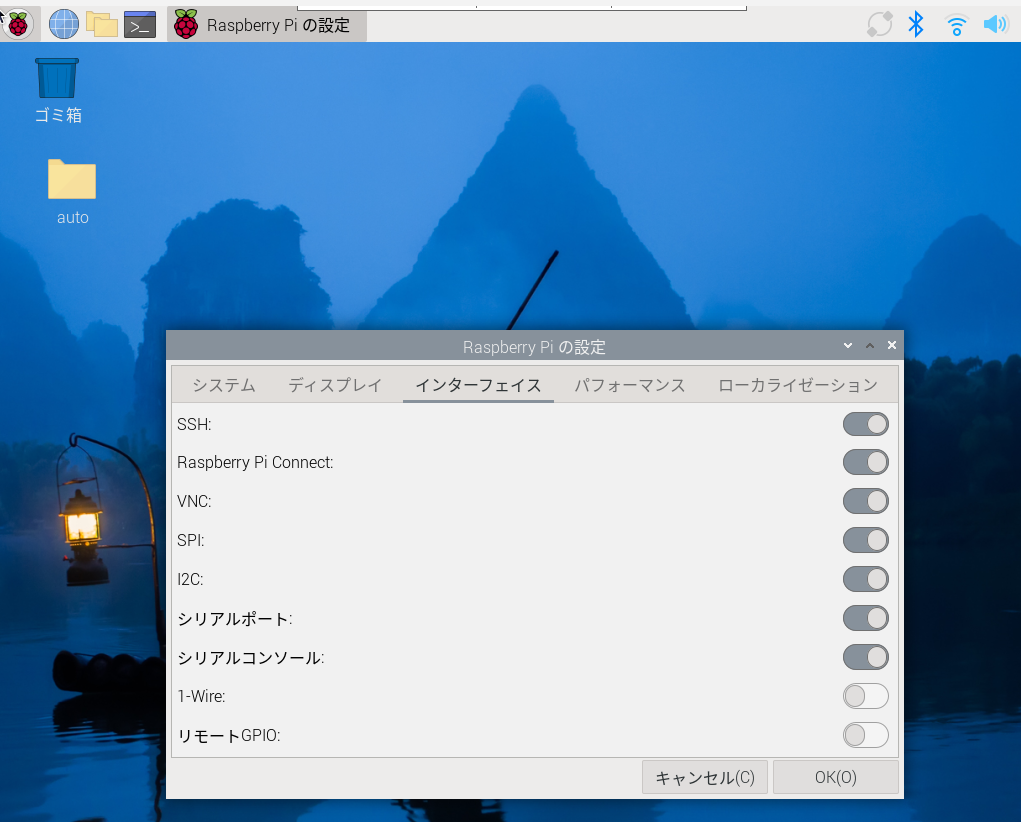Viewport: 1021px width, 822px height.
Task: Toggle the I2C interface switch
Action: (865, 579)
